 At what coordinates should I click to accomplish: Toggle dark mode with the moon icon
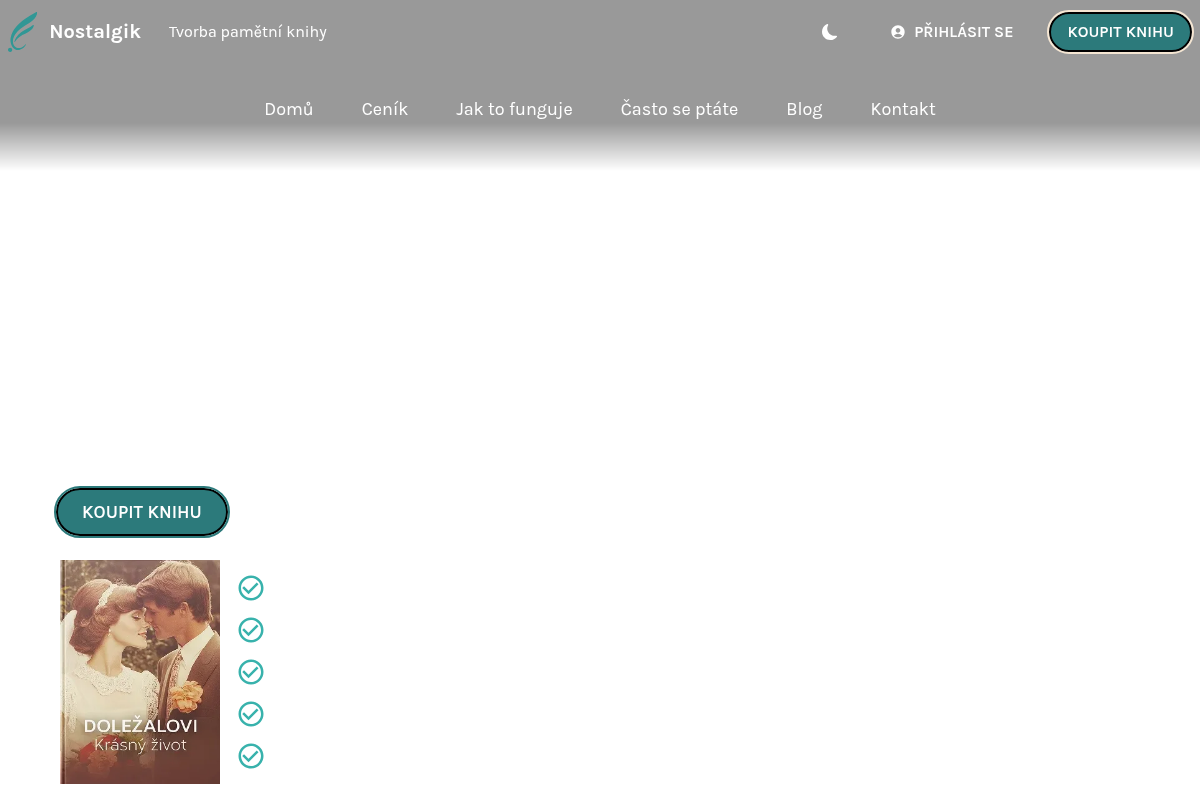(x=829, y=32)
